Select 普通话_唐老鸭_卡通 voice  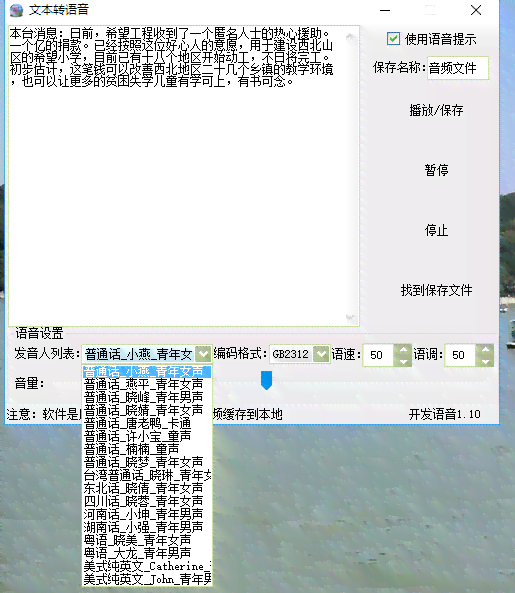[x=147, y=423]
